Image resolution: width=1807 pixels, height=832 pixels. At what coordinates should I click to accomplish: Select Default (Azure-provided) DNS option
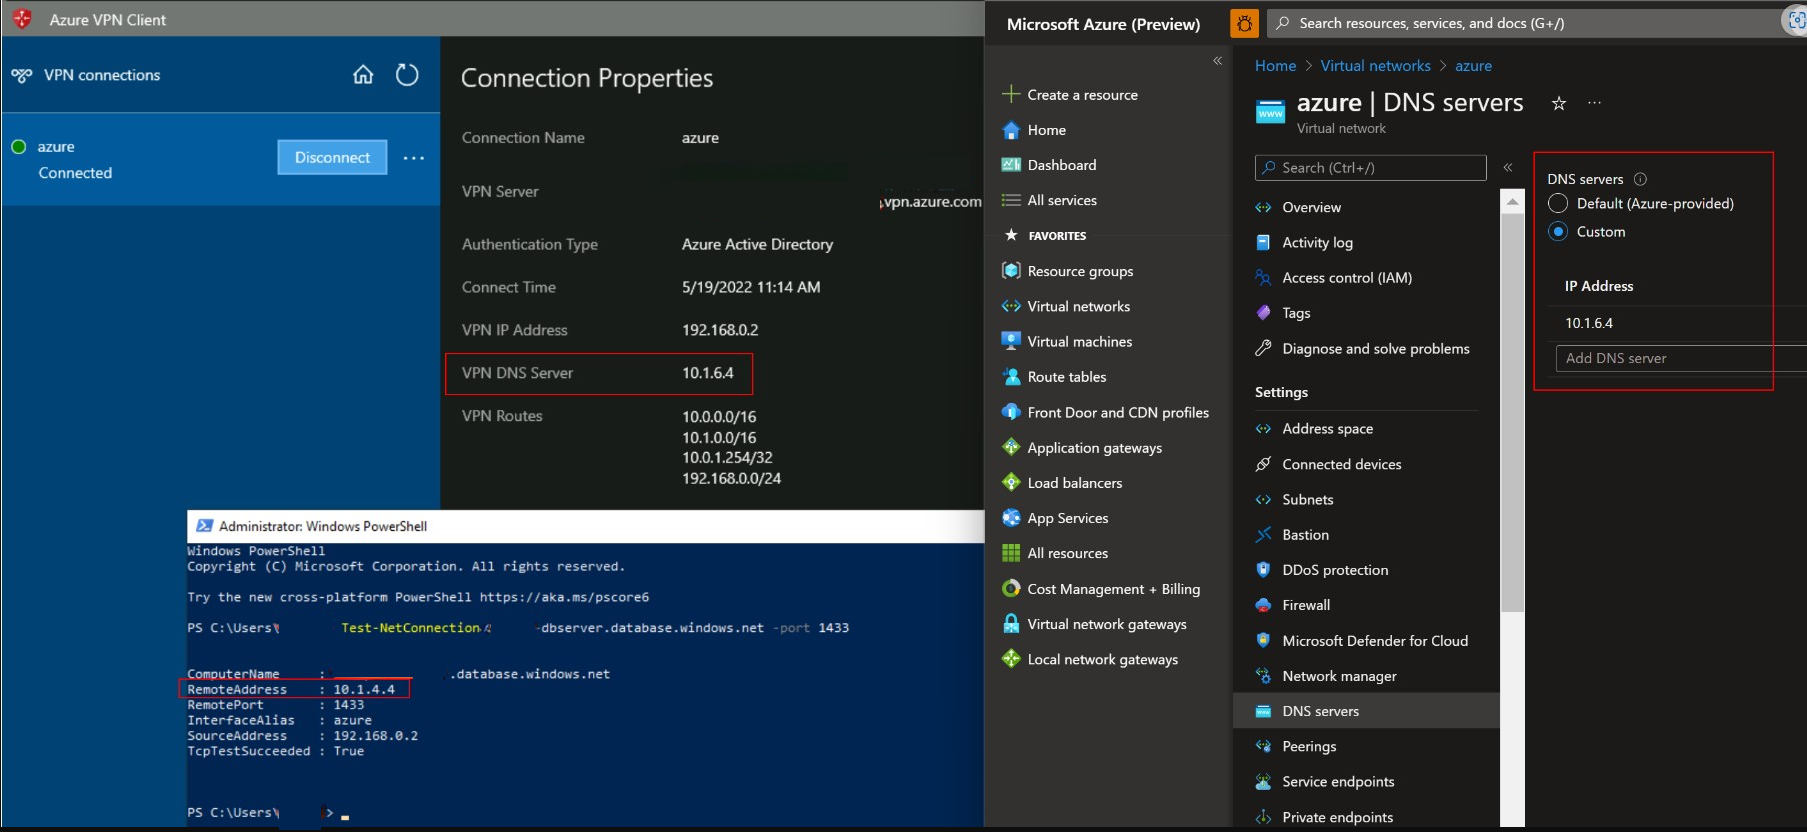pyautogui.click(x=1558, y=204)
